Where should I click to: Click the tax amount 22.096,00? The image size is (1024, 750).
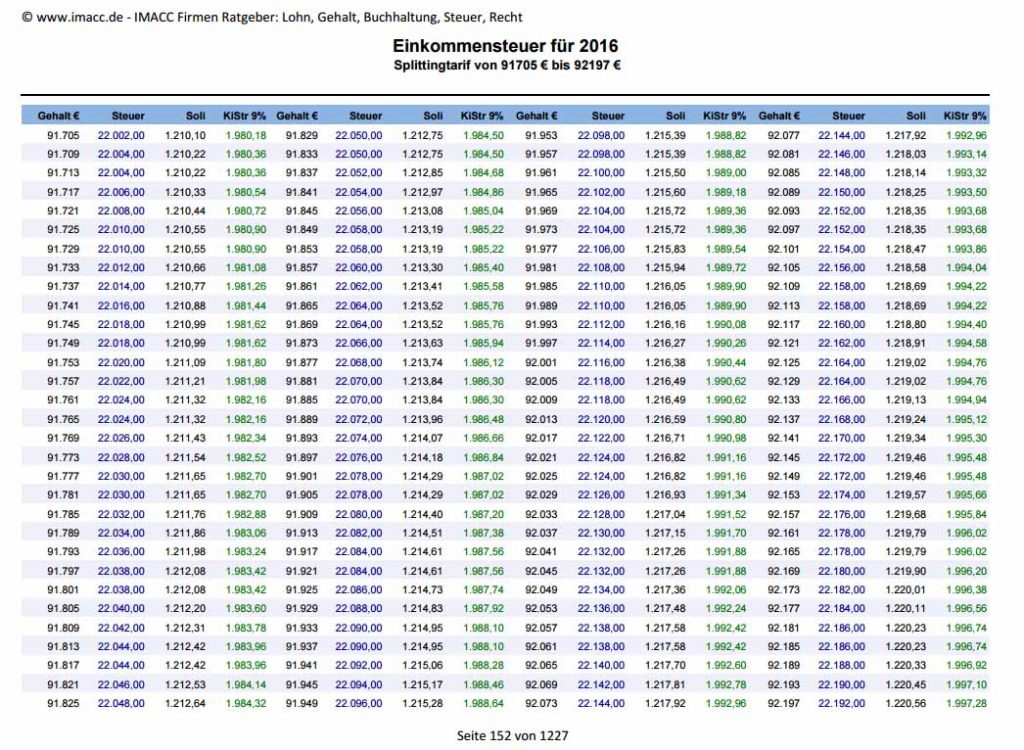point(358,703)
